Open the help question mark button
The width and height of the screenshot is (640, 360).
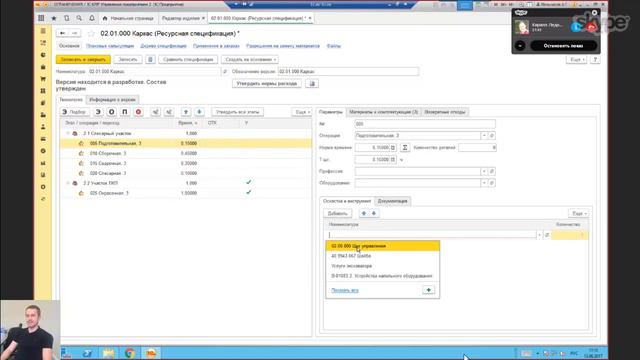click(595, 60)
